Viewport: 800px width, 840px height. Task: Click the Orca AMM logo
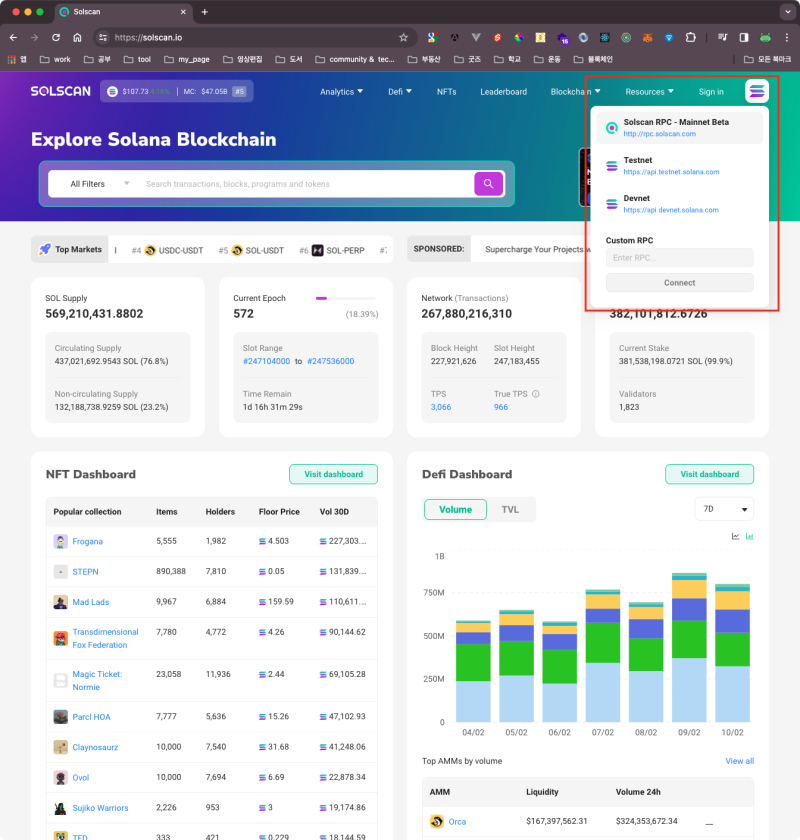[x=437, y=821]
